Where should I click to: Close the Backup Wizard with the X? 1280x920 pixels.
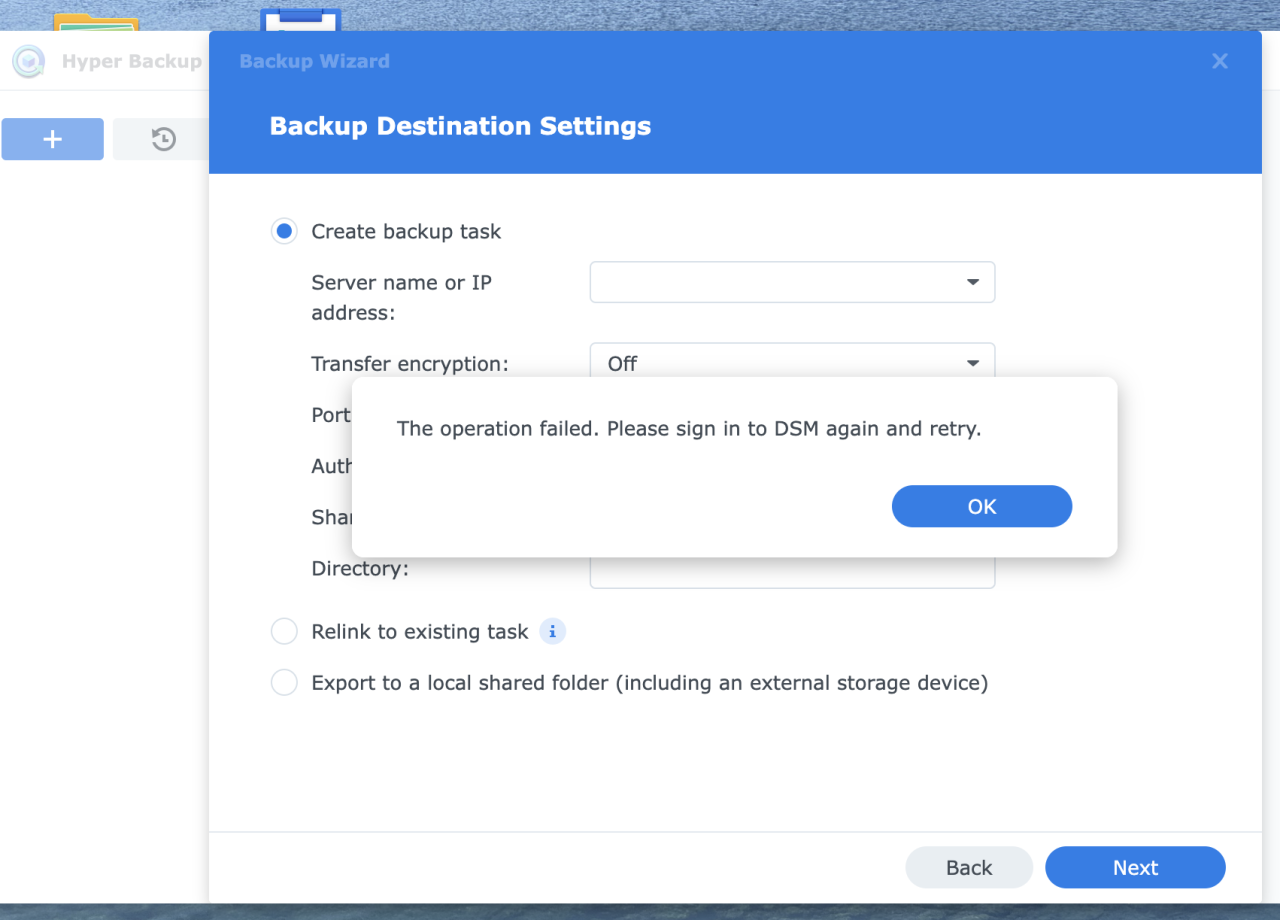tap(1219, 61)
